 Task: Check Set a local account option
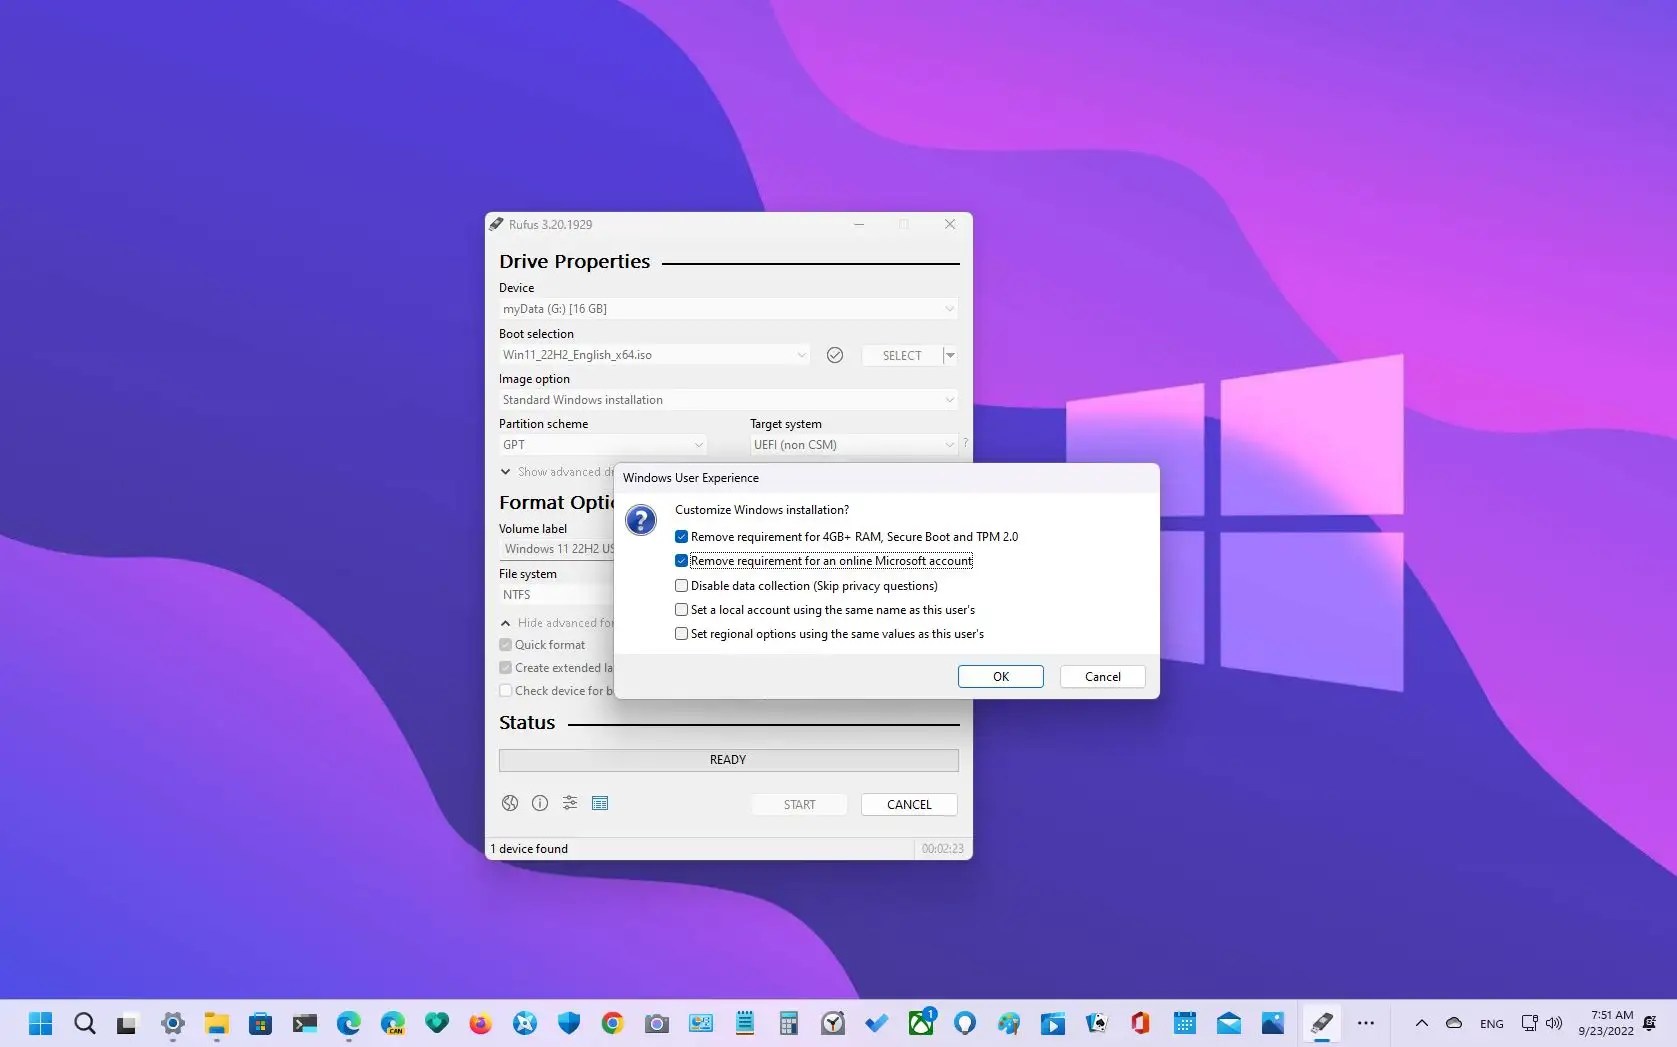point(681,609)
